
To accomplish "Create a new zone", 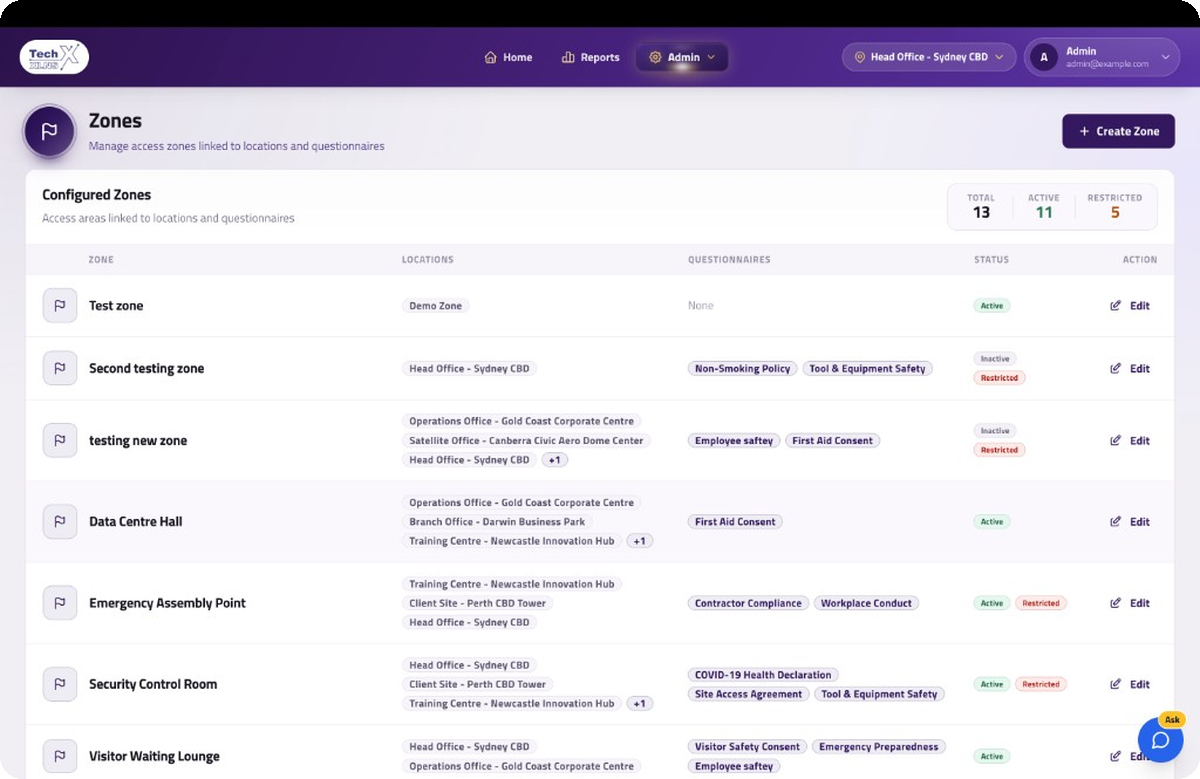I will point(1118,131).
